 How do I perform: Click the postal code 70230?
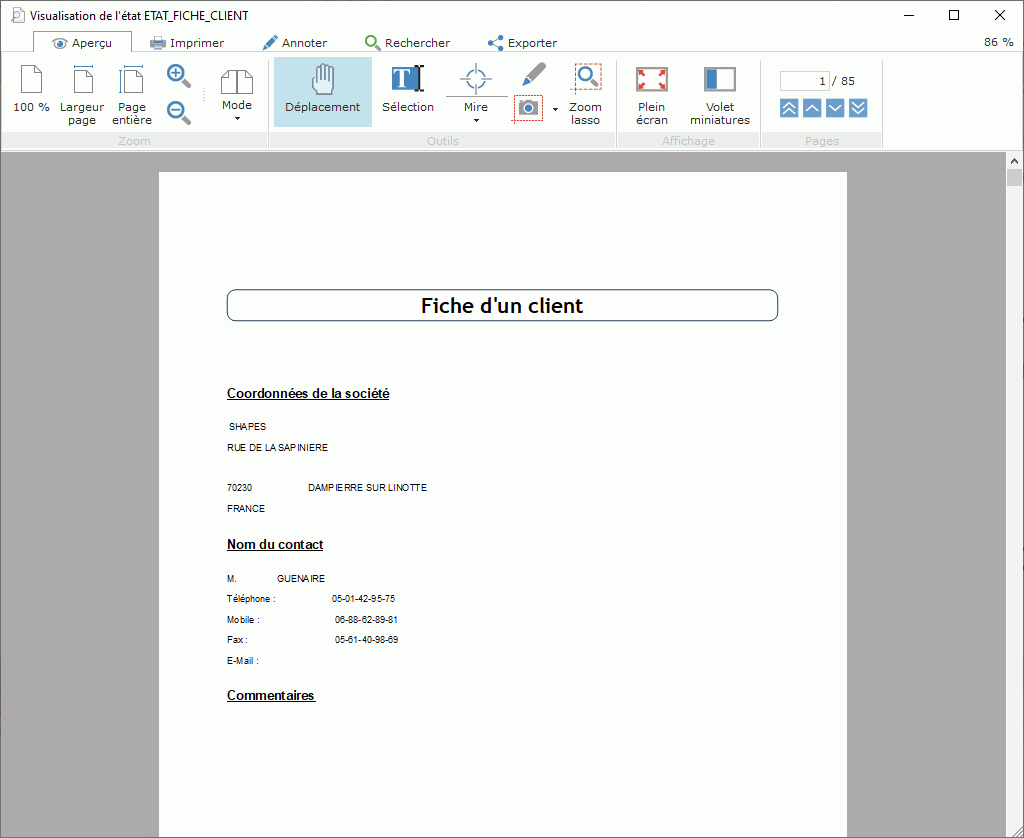[240, 487]
